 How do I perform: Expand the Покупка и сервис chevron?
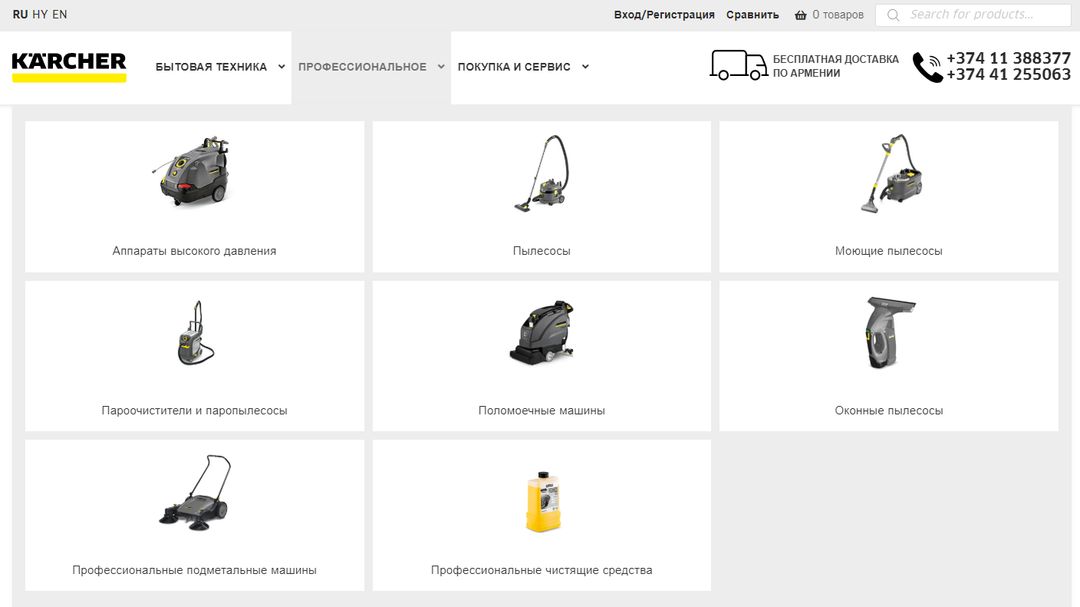point(585,67)
